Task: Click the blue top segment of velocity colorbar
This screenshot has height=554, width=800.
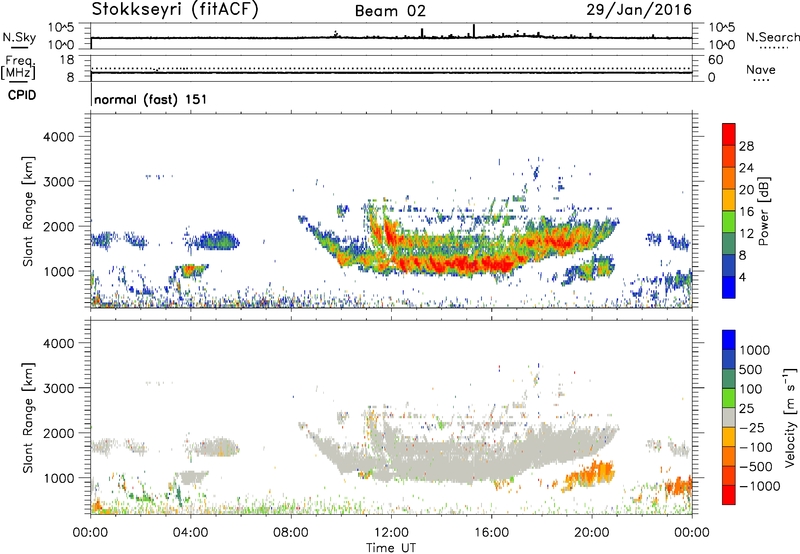Action: (729, 340)
